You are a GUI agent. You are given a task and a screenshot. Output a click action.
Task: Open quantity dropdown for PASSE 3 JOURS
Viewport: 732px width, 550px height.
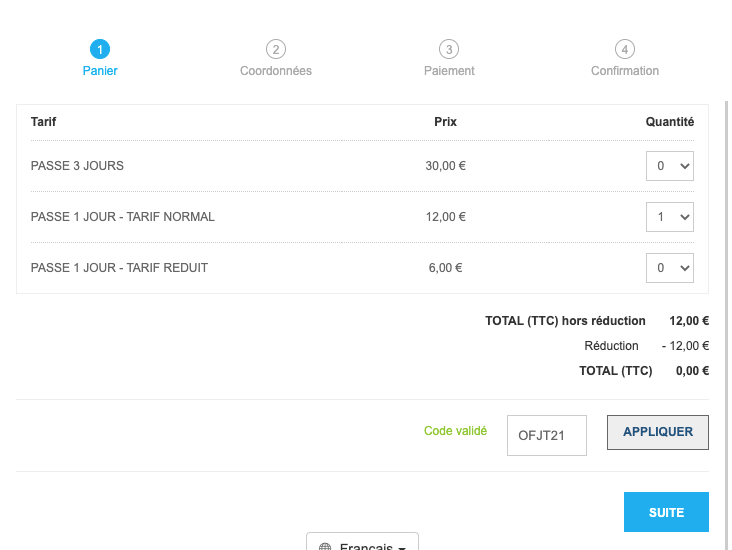pos(669,166)
